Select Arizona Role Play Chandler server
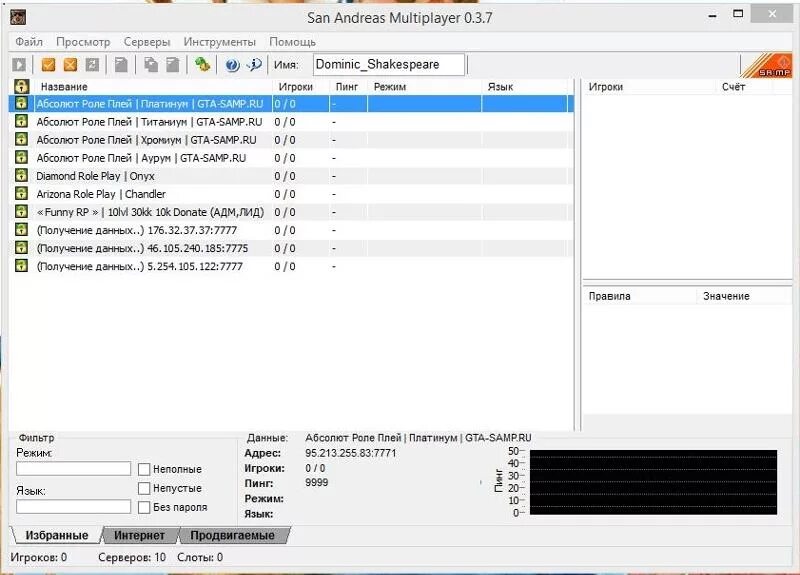The height and width of the screenshot is (575, 800). click(291, 194)
